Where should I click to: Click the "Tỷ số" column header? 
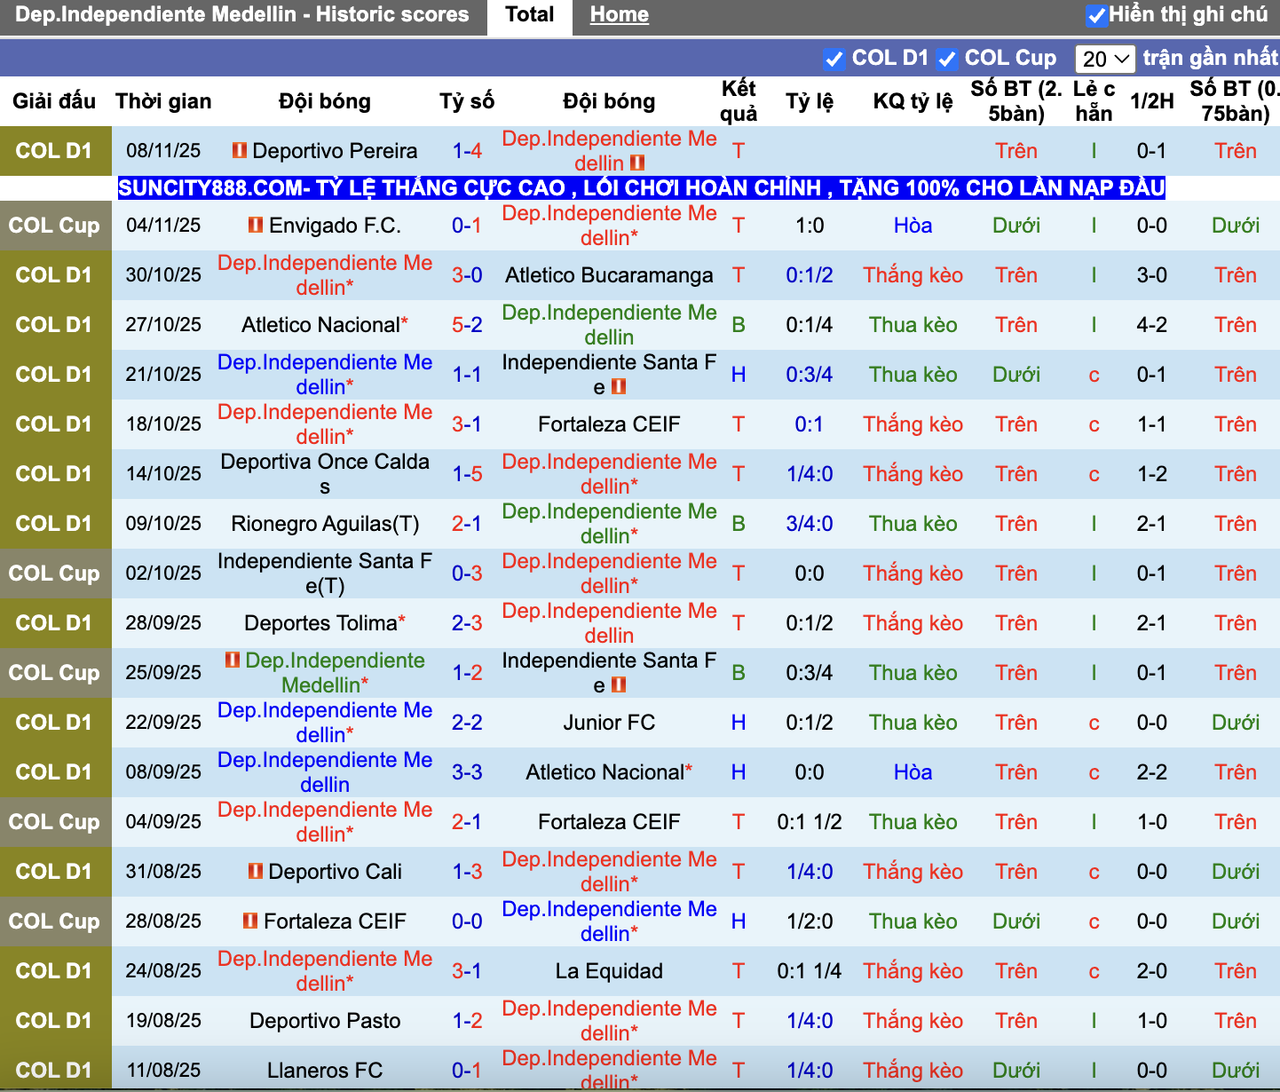click(467, 101)
